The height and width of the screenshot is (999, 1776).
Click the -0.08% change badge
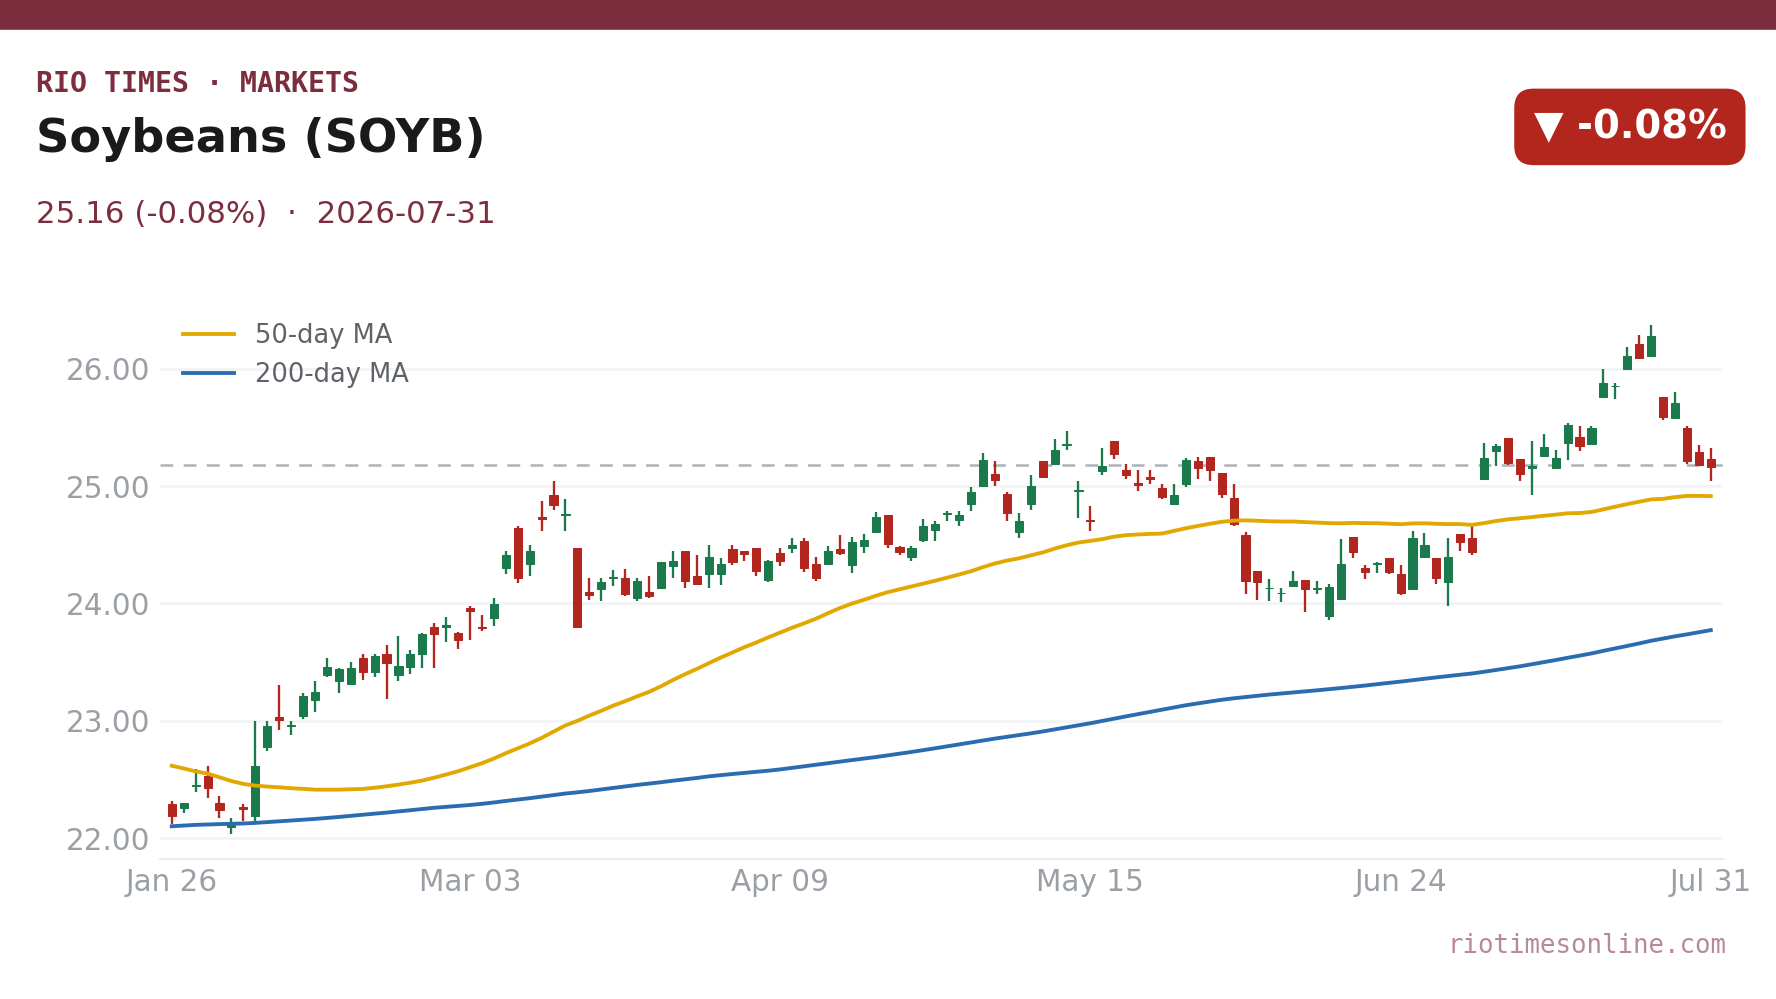(x=1629, y=127)
